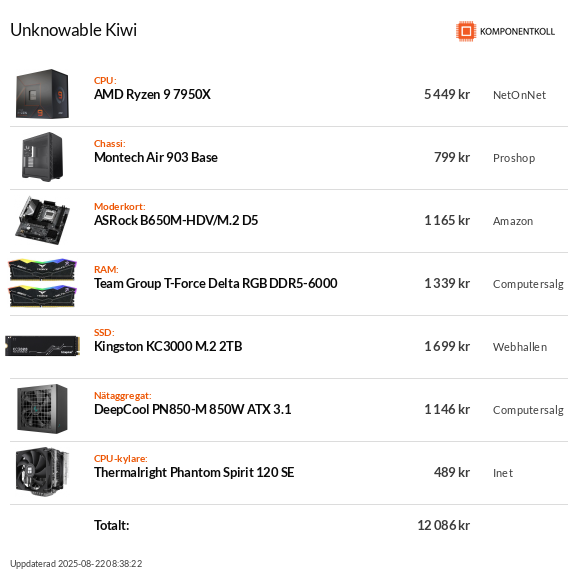
Task: Click the NetOnNet store name
Action: pyautogui.click(x=519, y=95)
